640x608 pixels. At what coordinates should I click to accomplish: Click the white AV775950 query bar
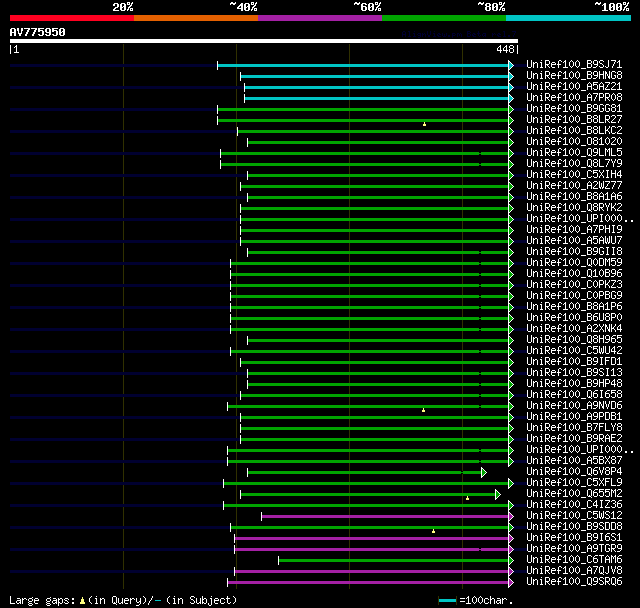point(264,41)
